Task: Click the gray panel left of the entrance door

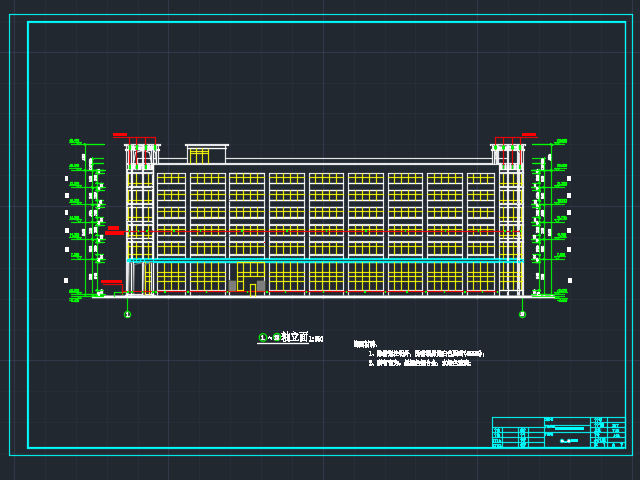Action: [x=233, y=286]
